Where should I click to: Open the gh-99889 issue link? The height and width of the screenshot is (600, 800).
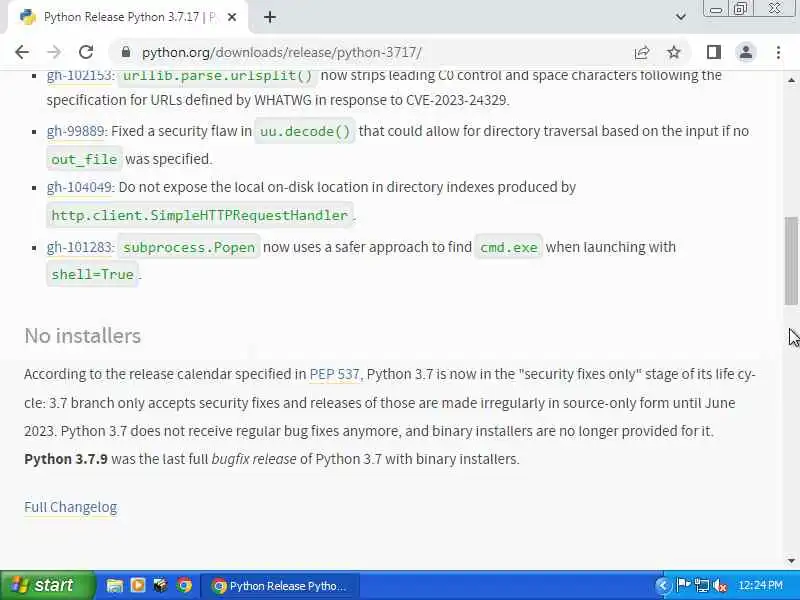[77, 131]
